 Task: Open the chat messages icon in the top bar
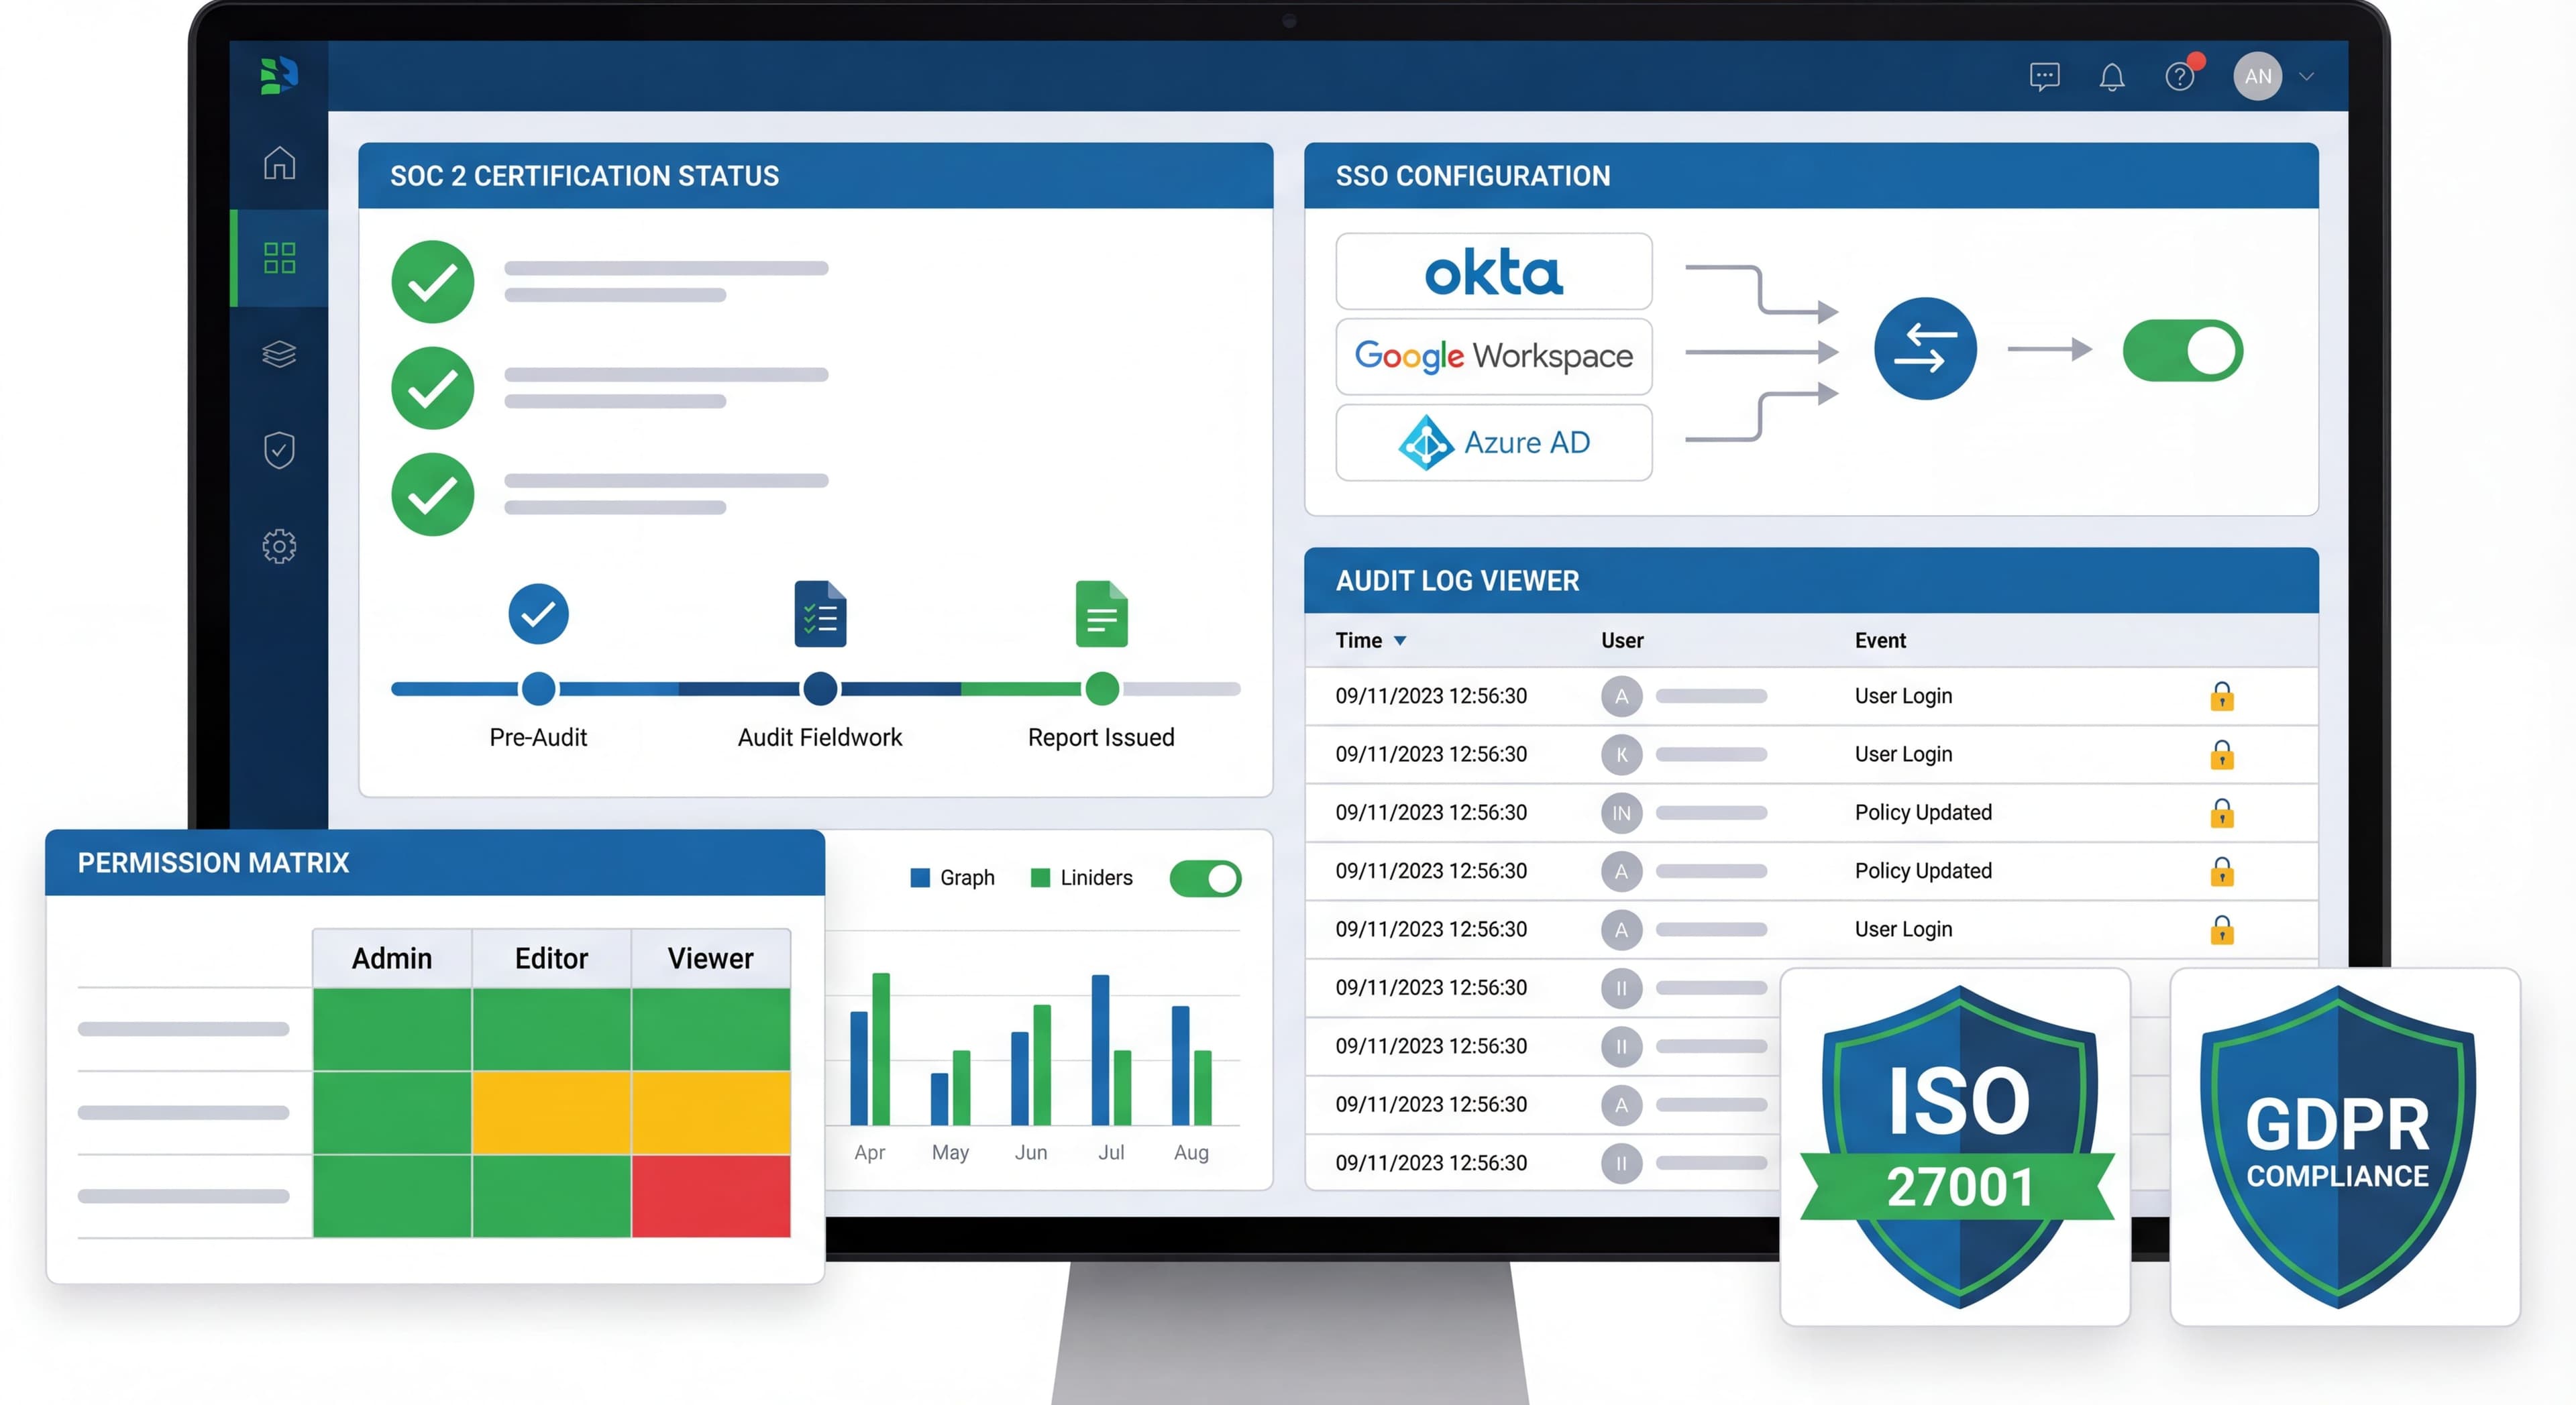(2045, 77)
